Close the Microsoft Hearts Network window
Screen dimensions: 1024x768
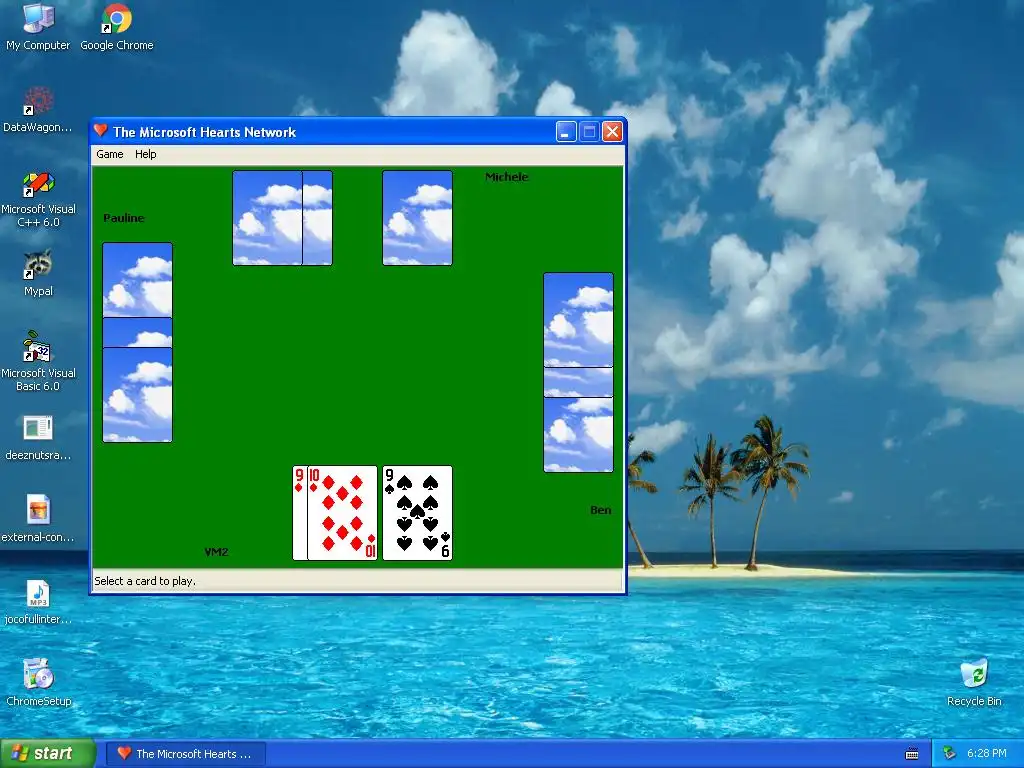pyautogui.click(x=612, y=132)
